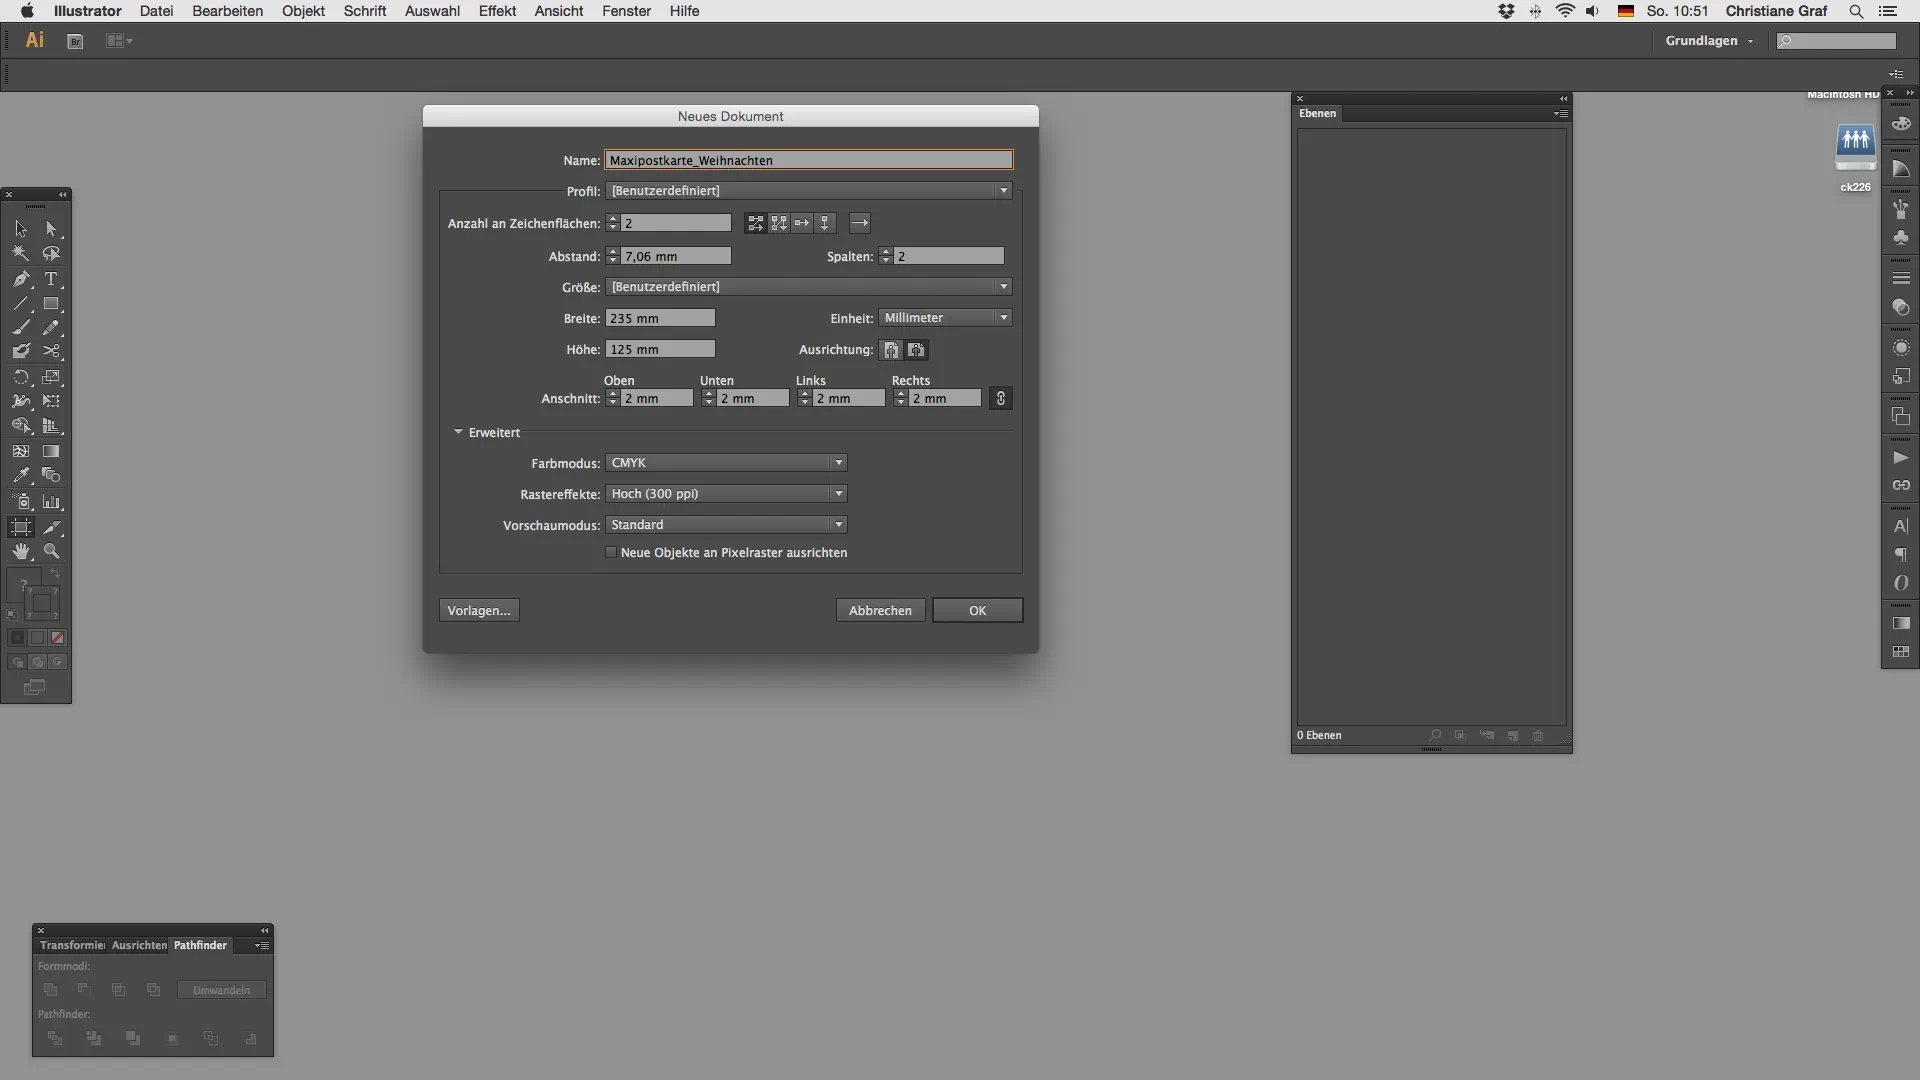Click the Abbrechen button
This screenshot has height=1080, width=1920.
(880, 610)
